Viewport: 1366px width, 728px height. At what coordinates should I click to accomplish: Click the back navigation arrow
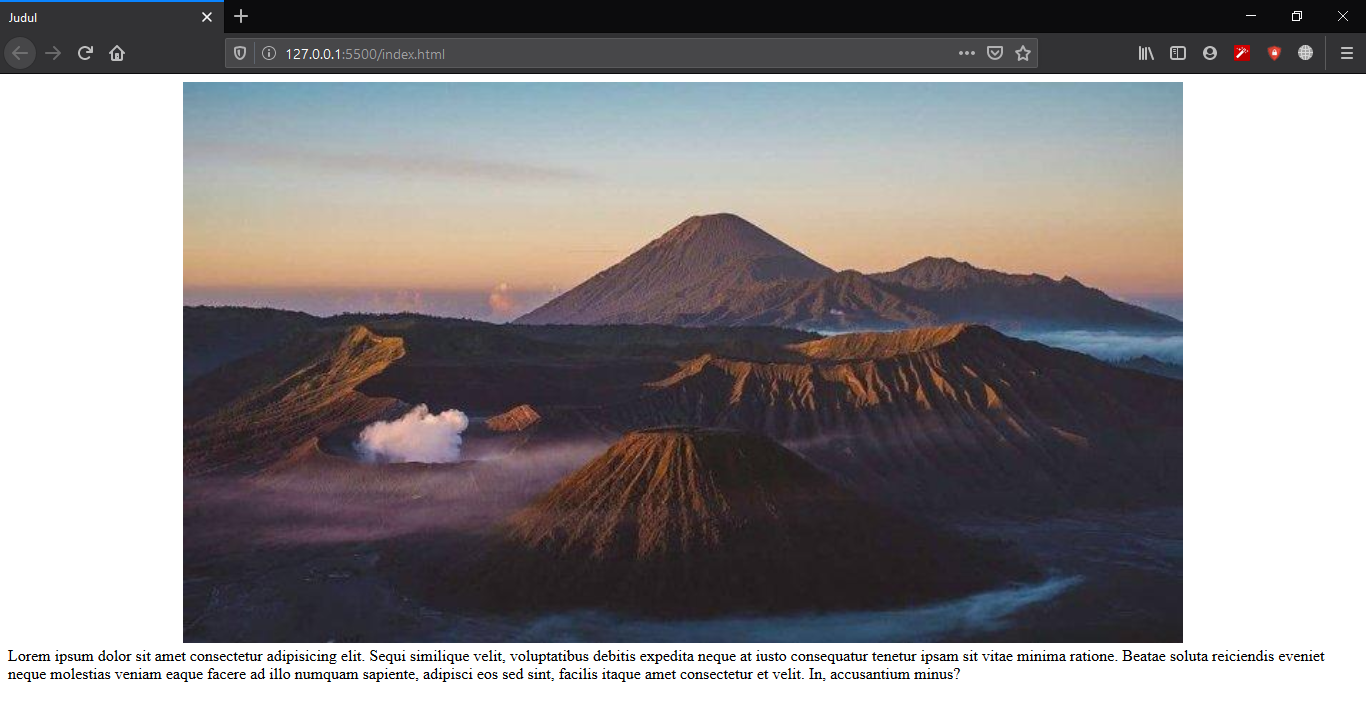tap(20, 53)
